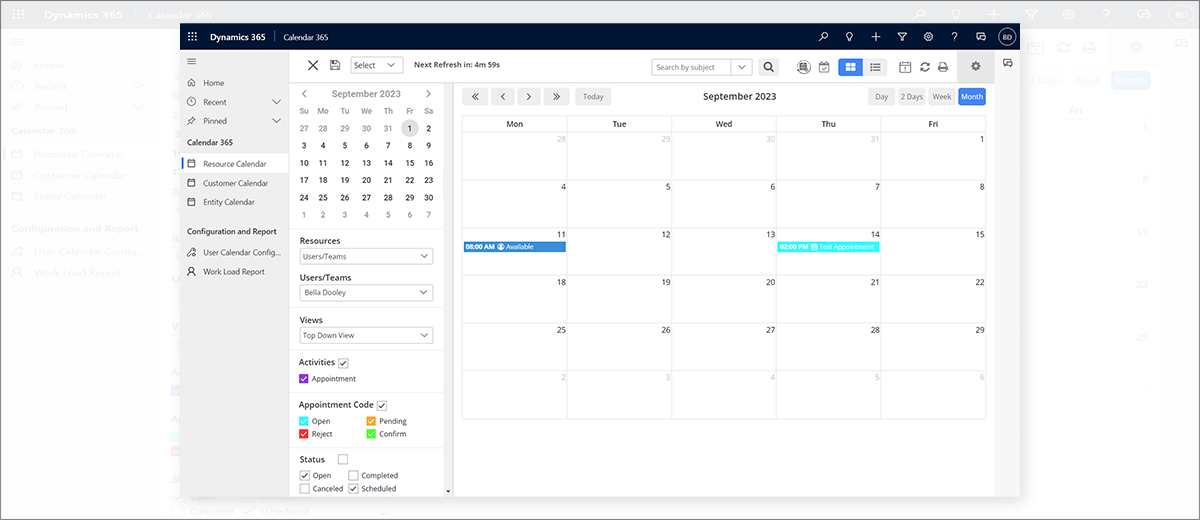Open the chat icon in the top navy bar
Screen dimensions: 1200x520
[x=981, y=37]
